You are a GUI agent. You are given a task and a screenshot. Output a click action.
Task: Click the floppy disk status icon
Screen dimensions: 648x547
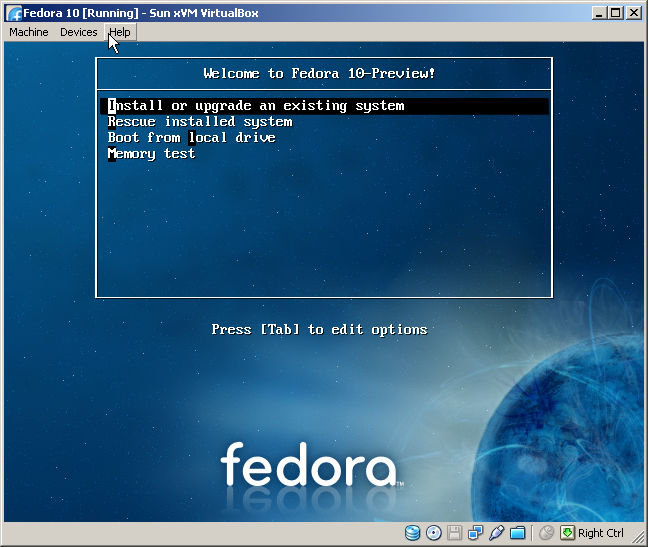click(x=455, y=533)
